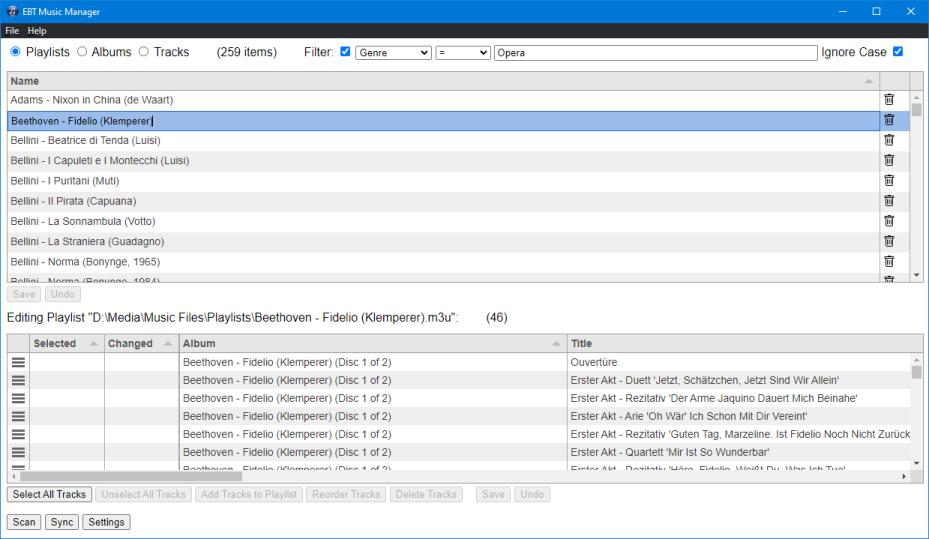Open the Genre filter field dropdown
Viewport: 929px width, 539px height.
tap(393, 53)
